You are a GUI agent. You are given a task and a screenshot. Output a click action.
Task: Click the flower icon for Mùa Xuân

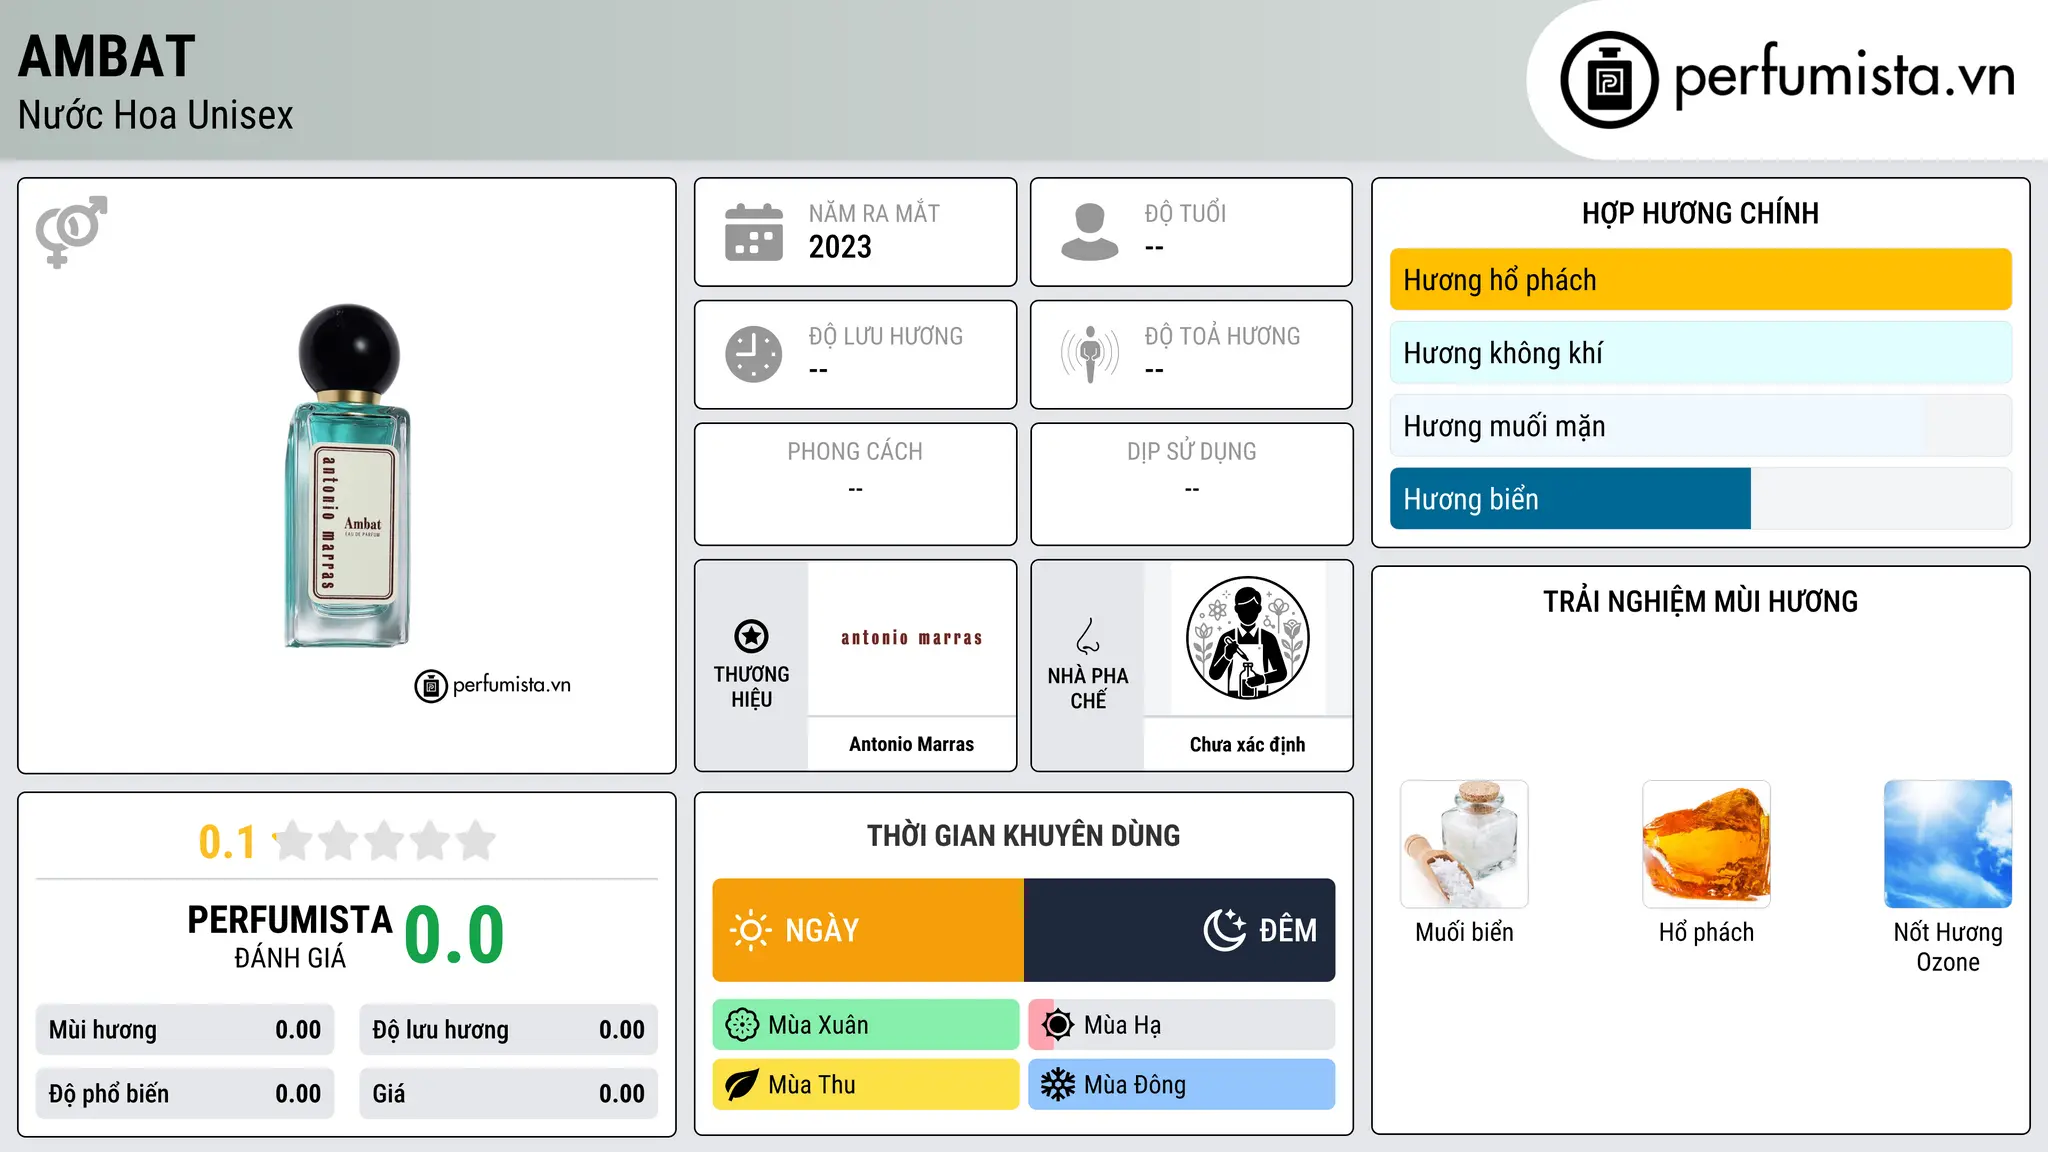[742, 1025]
